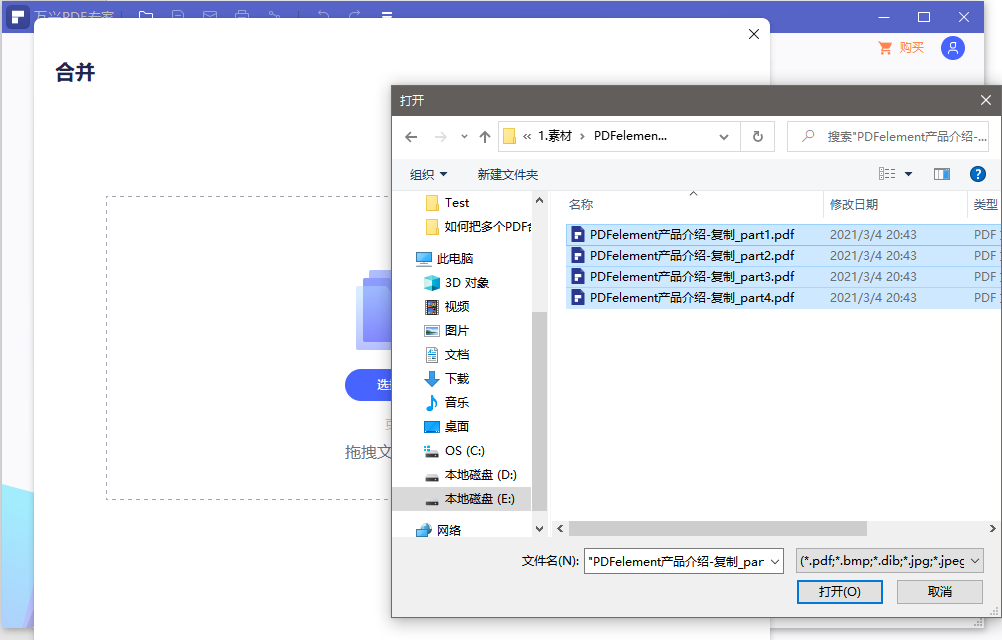The width and height of the screenshot is (1002, 640).
Task: Toggle the preview pane icon
Action: [x=941, y=174]
